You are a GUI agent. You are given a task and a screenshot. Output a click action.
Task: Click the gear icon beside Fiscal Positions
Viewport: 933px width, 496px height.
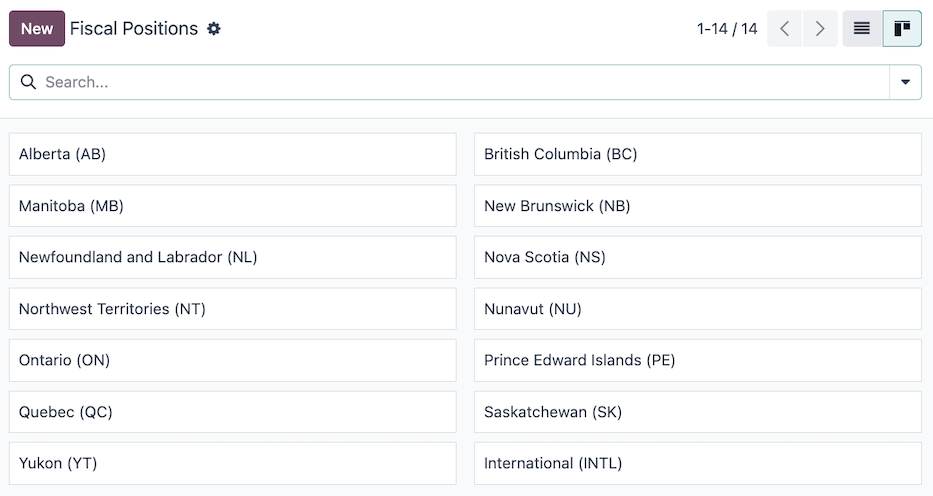tap(213, 29)
